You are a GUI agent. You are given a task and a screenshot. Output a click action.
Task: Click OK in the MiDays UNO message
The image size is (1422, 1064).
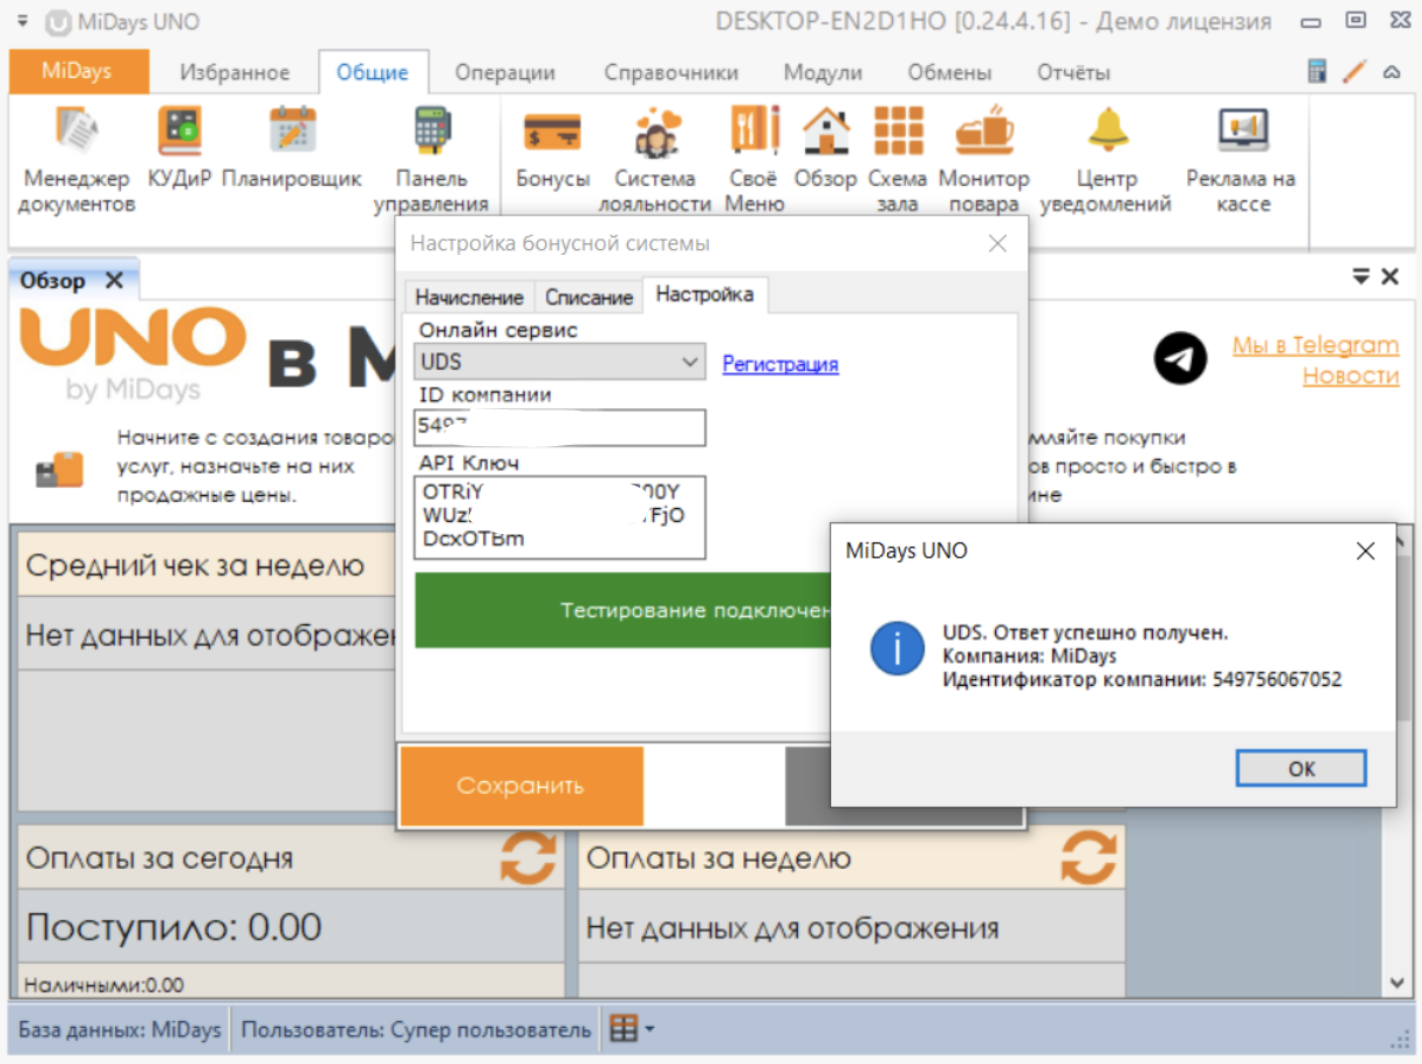tap(1301, 768)
